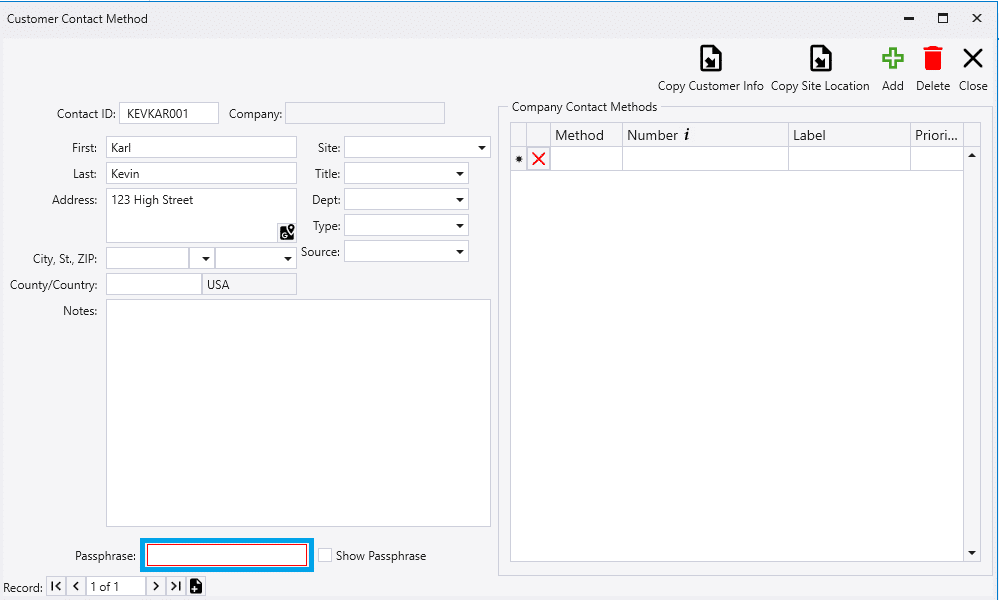Click the Copy Customer Info icon
The height and width of the screenshot is (600, 999).
coord(710,59)
